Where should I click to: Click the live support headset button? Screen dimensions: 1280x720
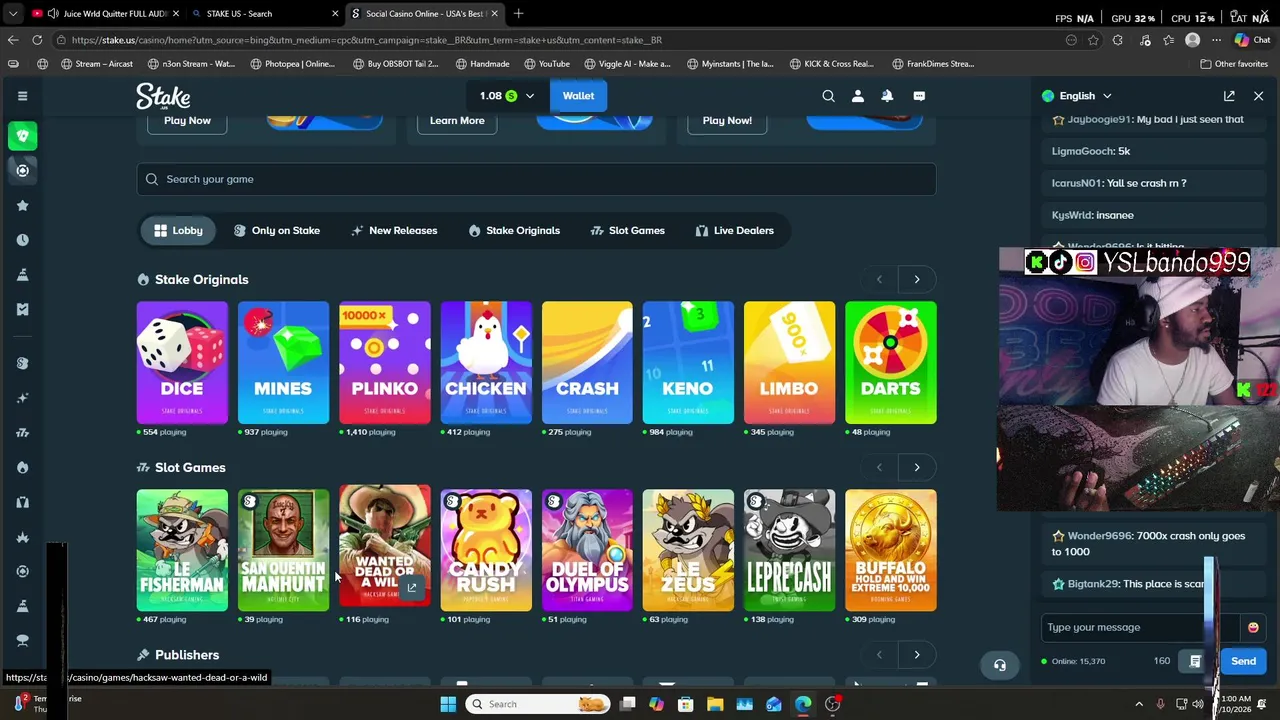[x=999, y=665]
